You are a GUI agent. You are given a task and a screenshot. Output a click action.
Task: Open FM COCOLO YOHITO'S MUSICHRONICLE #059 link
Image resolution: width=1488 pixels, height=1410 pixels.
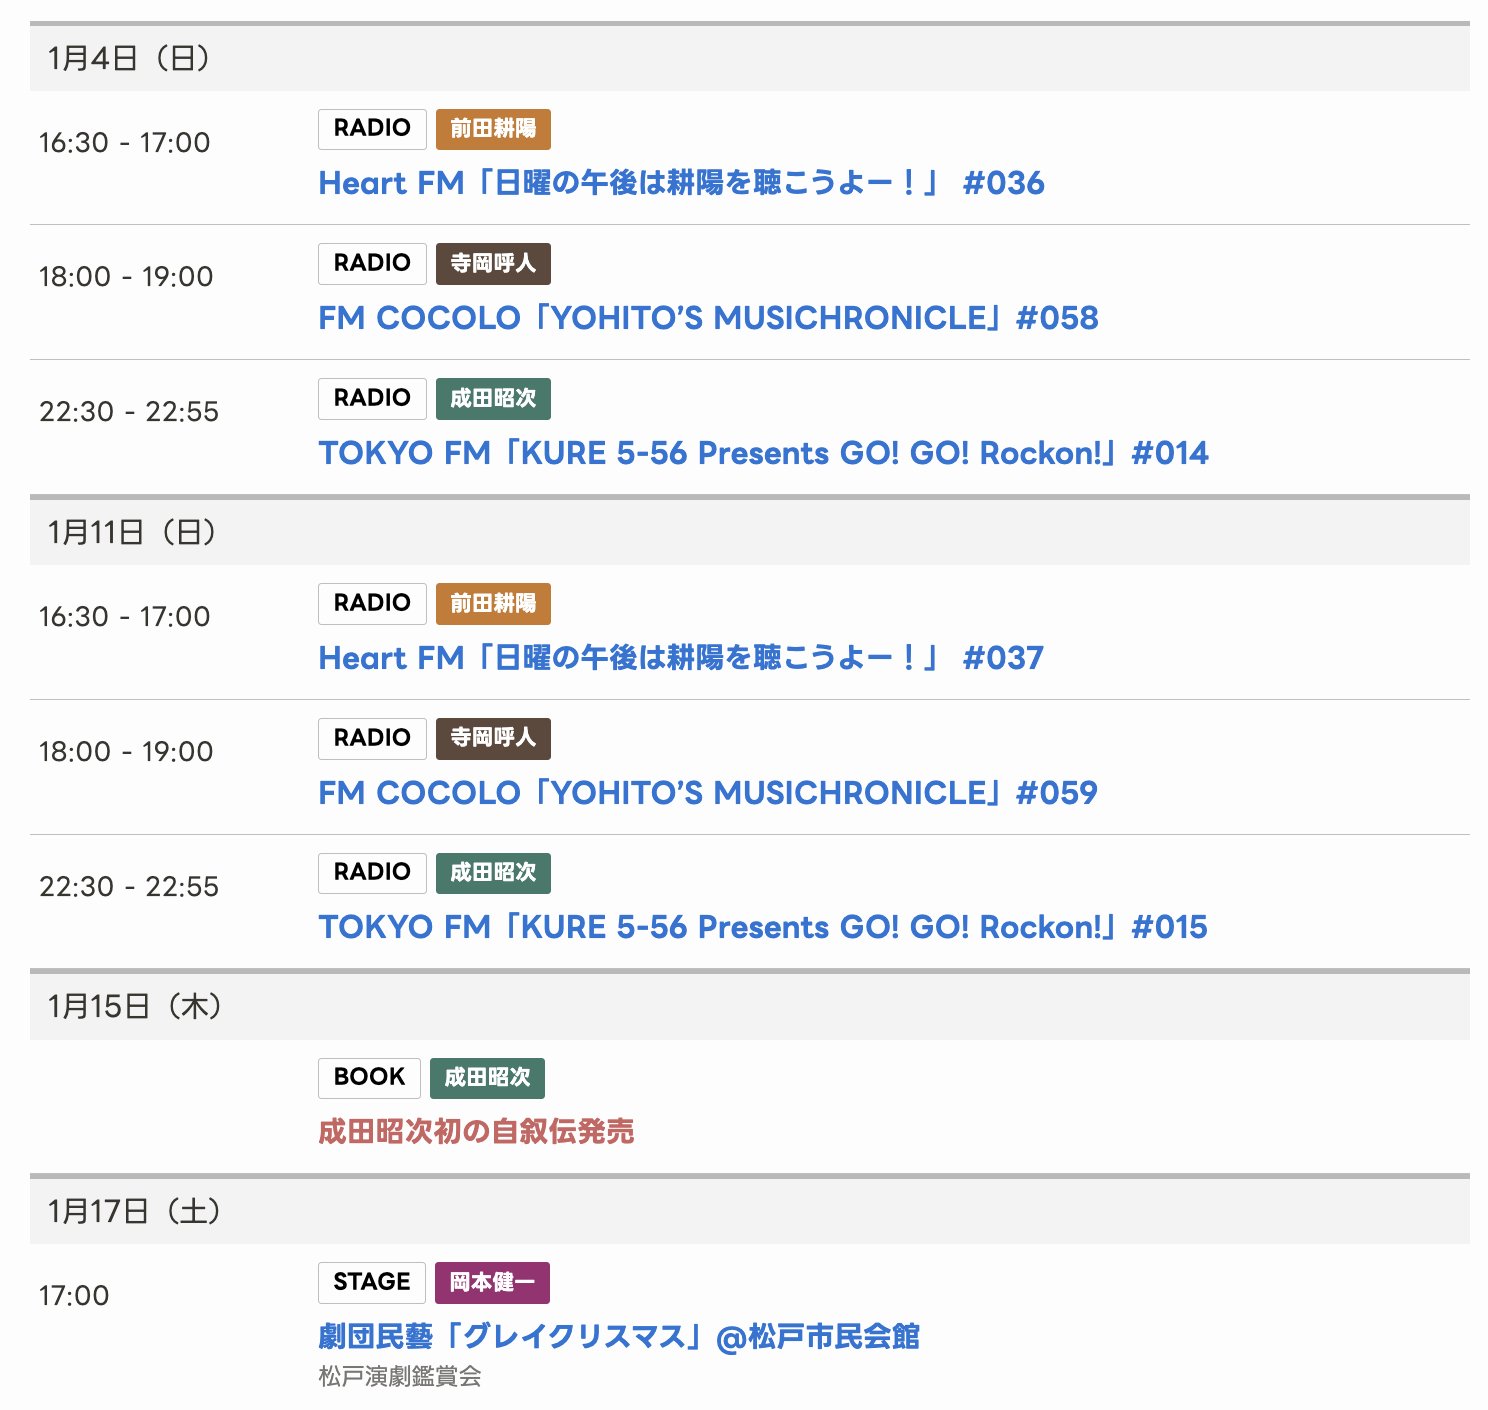click(x=707, y=793)
